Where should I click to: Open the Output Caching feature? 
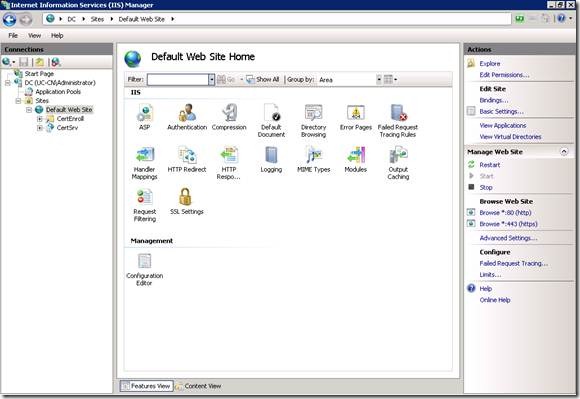tap(398, 163)
